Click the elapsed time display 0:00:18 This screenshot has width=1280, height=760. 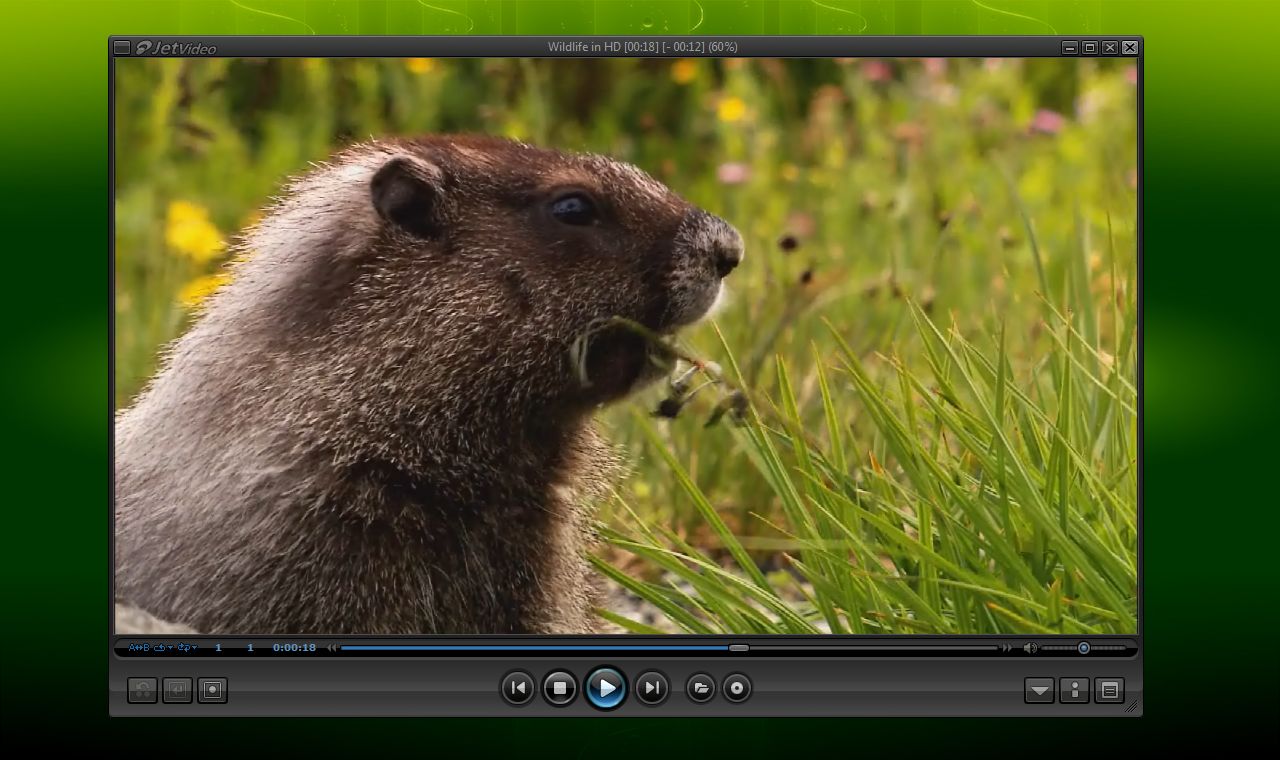[294, 648]
